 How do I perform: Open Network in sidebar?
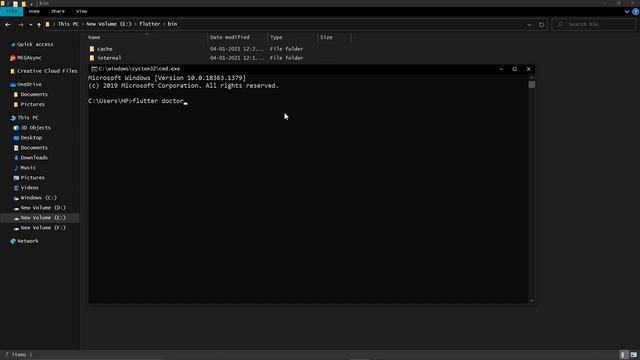click(28, 241)
